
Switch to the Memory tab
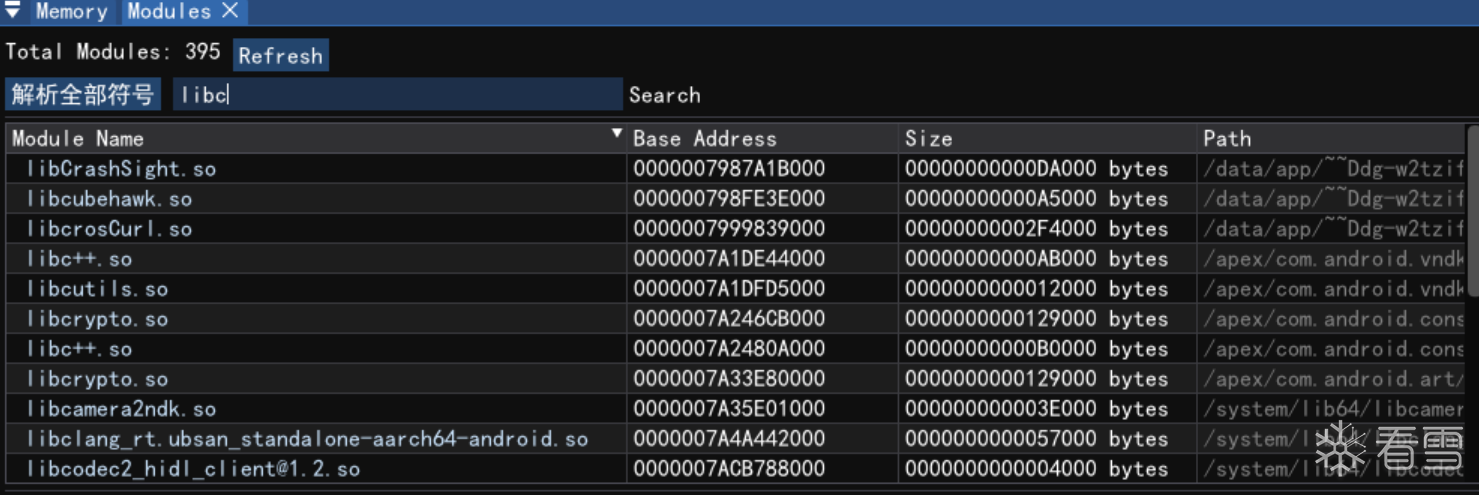pyautogui.click(x=71, y=12)
